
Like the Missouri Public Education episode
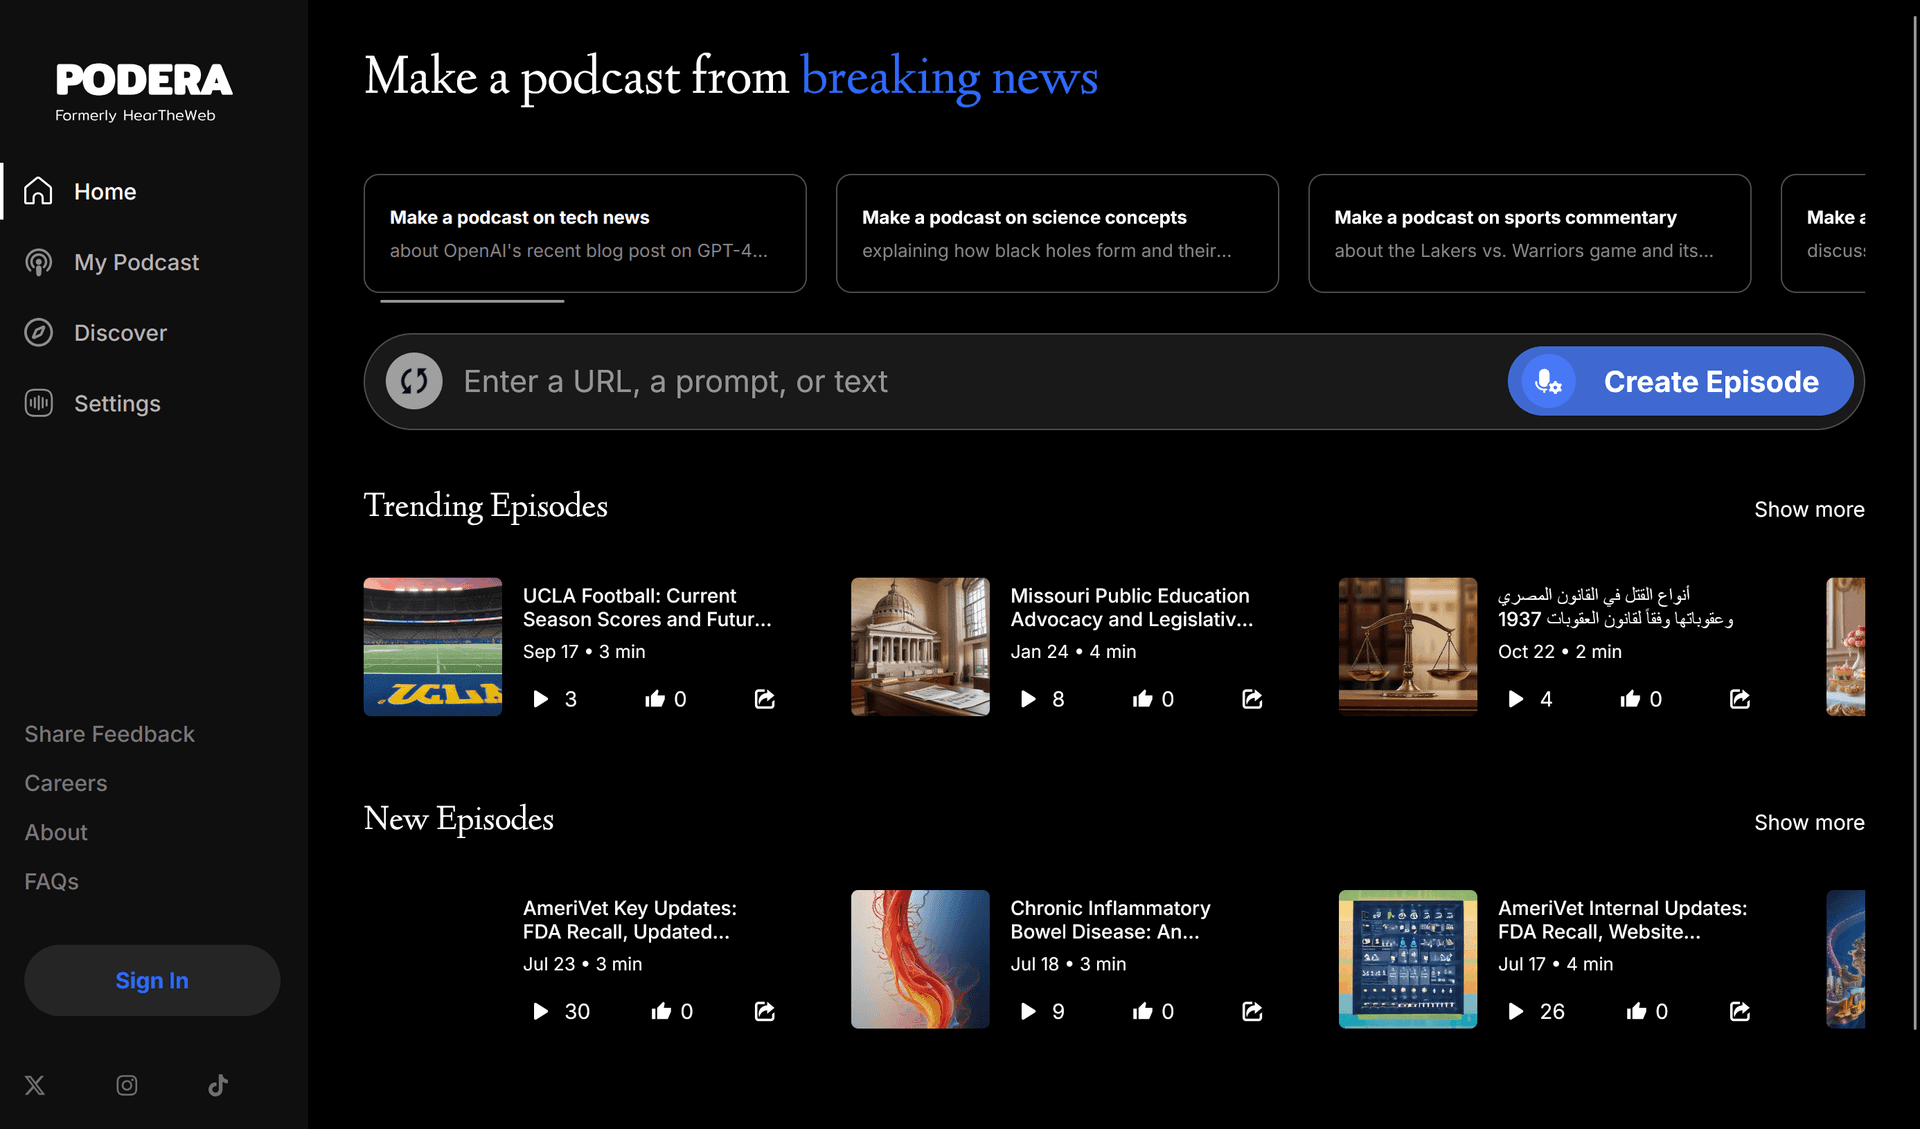click(x=1143, y=699)
